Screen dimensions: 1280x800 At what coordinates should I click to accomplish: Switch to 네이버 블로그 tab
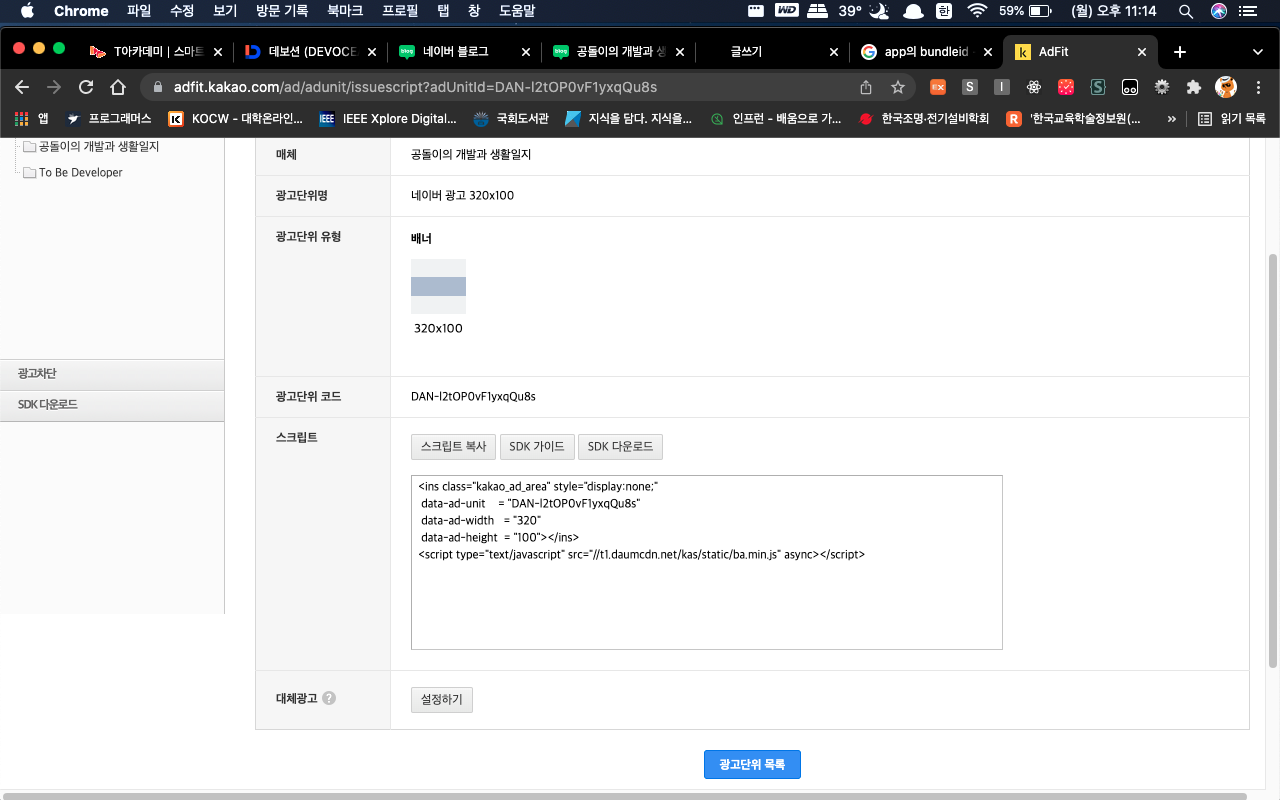(462, 52)
